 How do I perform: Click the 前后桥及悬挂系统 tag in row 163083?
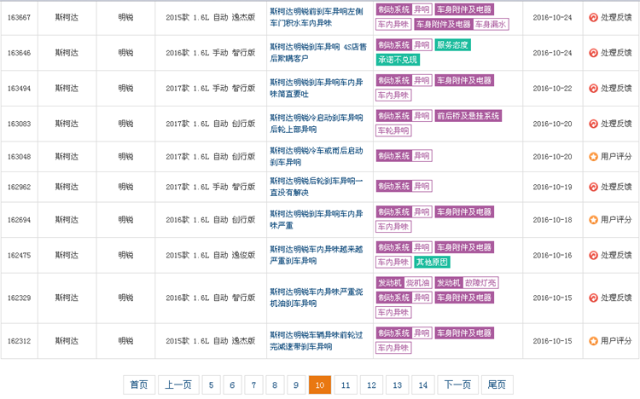468,116
